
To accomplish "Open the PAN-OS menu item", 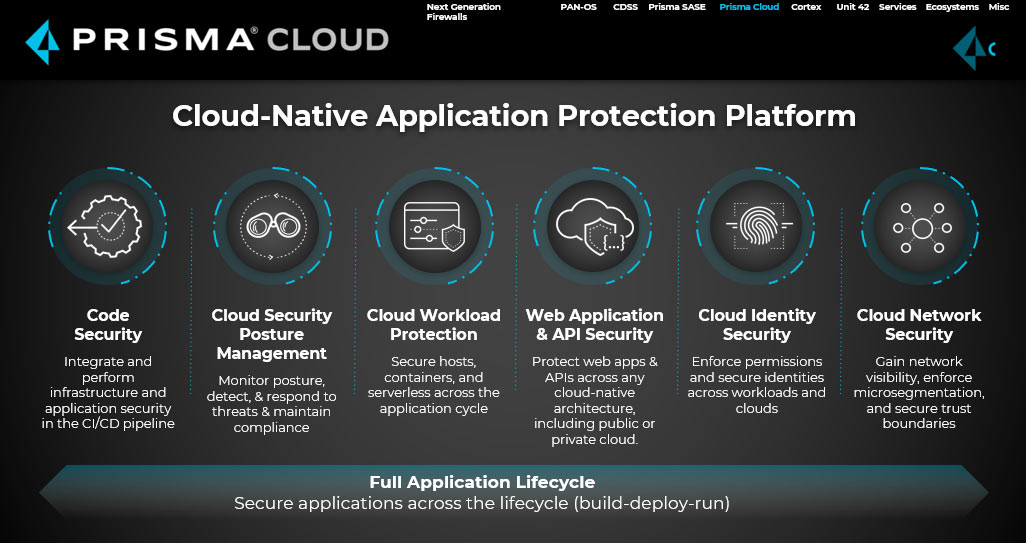I will pos(578,7).
